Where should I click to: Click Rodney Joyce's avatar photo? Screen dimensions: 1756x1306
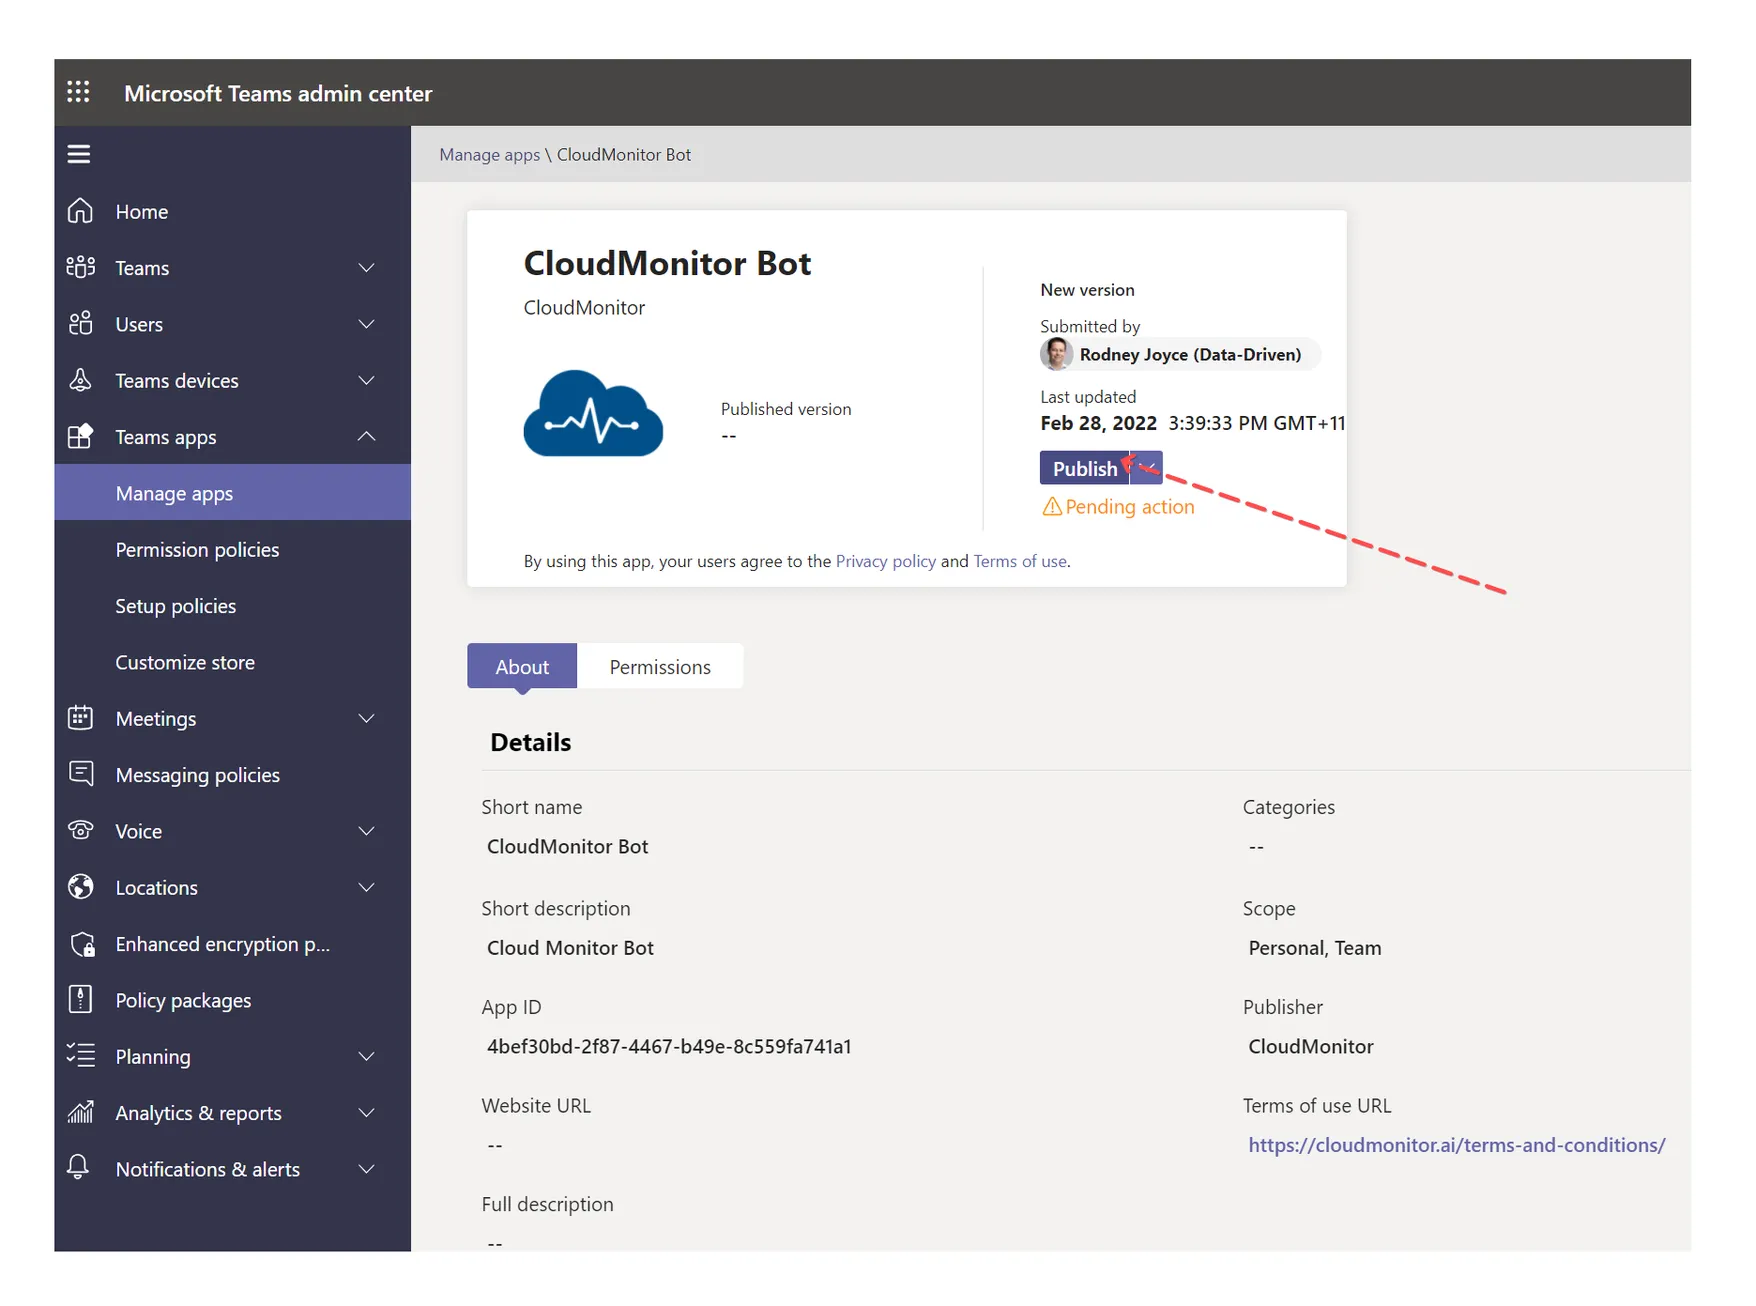(x=1056, y=354)
